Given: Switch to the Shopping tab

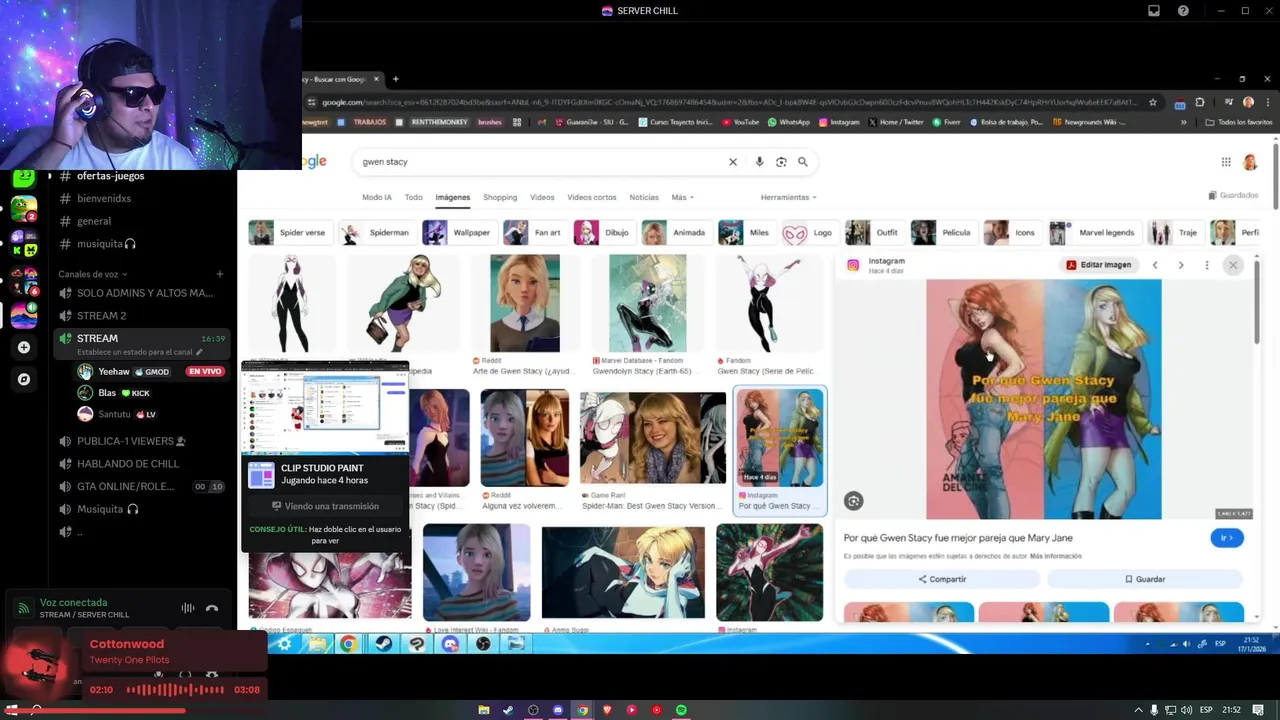Looking at the screenshot, I should pyautogui.click(x=500, y=197).
